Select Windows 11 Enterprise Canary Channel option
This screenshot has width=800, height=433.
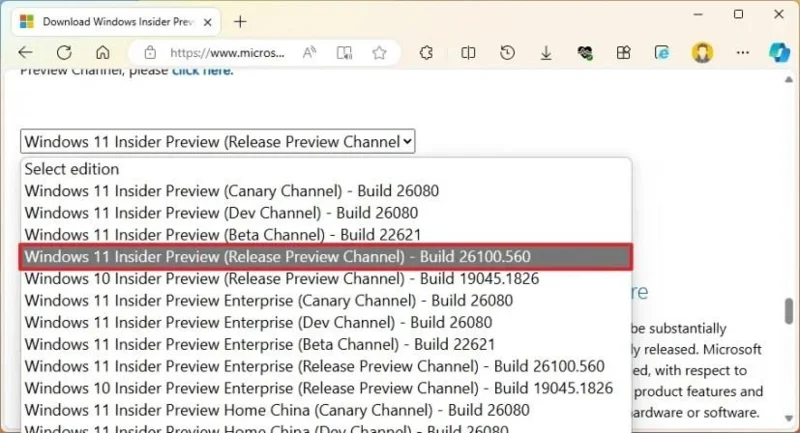(x=326, y=300)
